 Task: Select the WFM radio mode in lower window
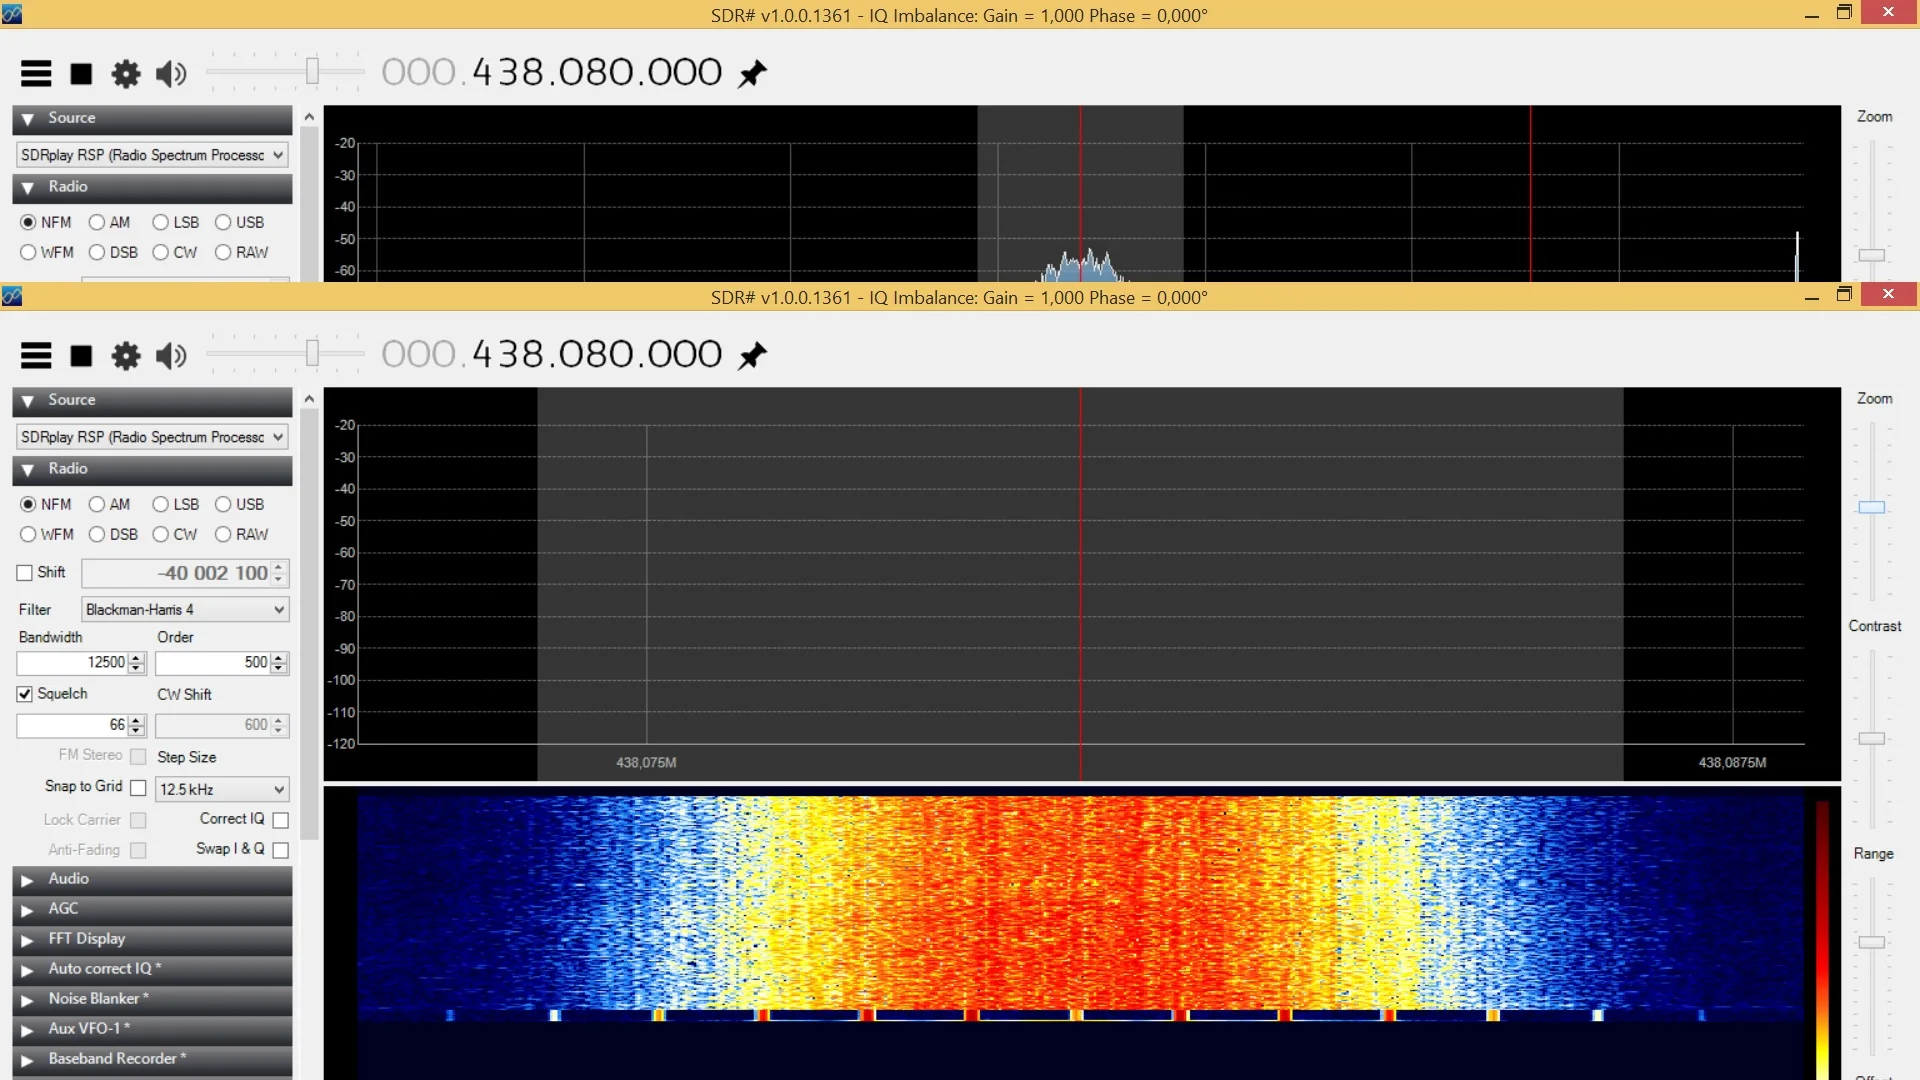coord(28,534)
